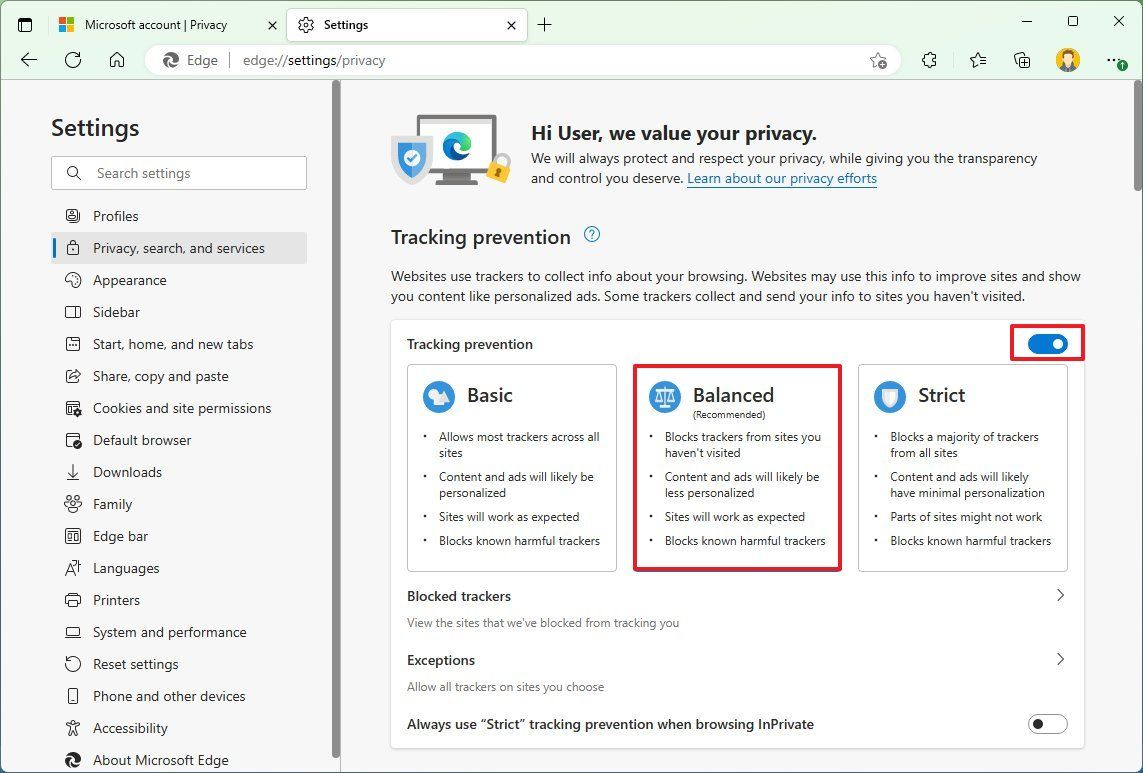Open the Settings and more menu

click(1113, 60)
